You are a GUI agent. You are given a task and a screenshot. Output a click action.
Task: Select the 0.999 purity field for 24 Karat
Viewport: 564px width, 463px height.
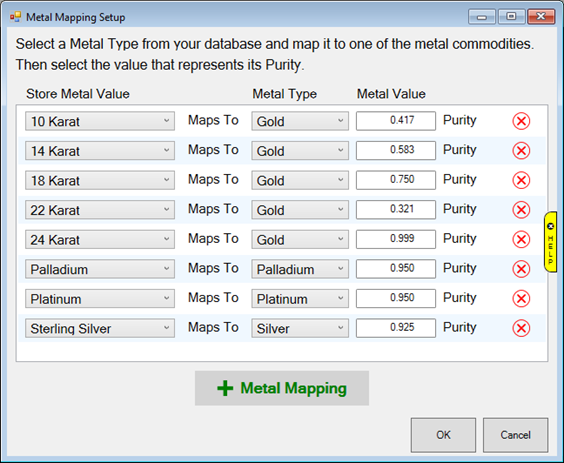tap(396, 239)
